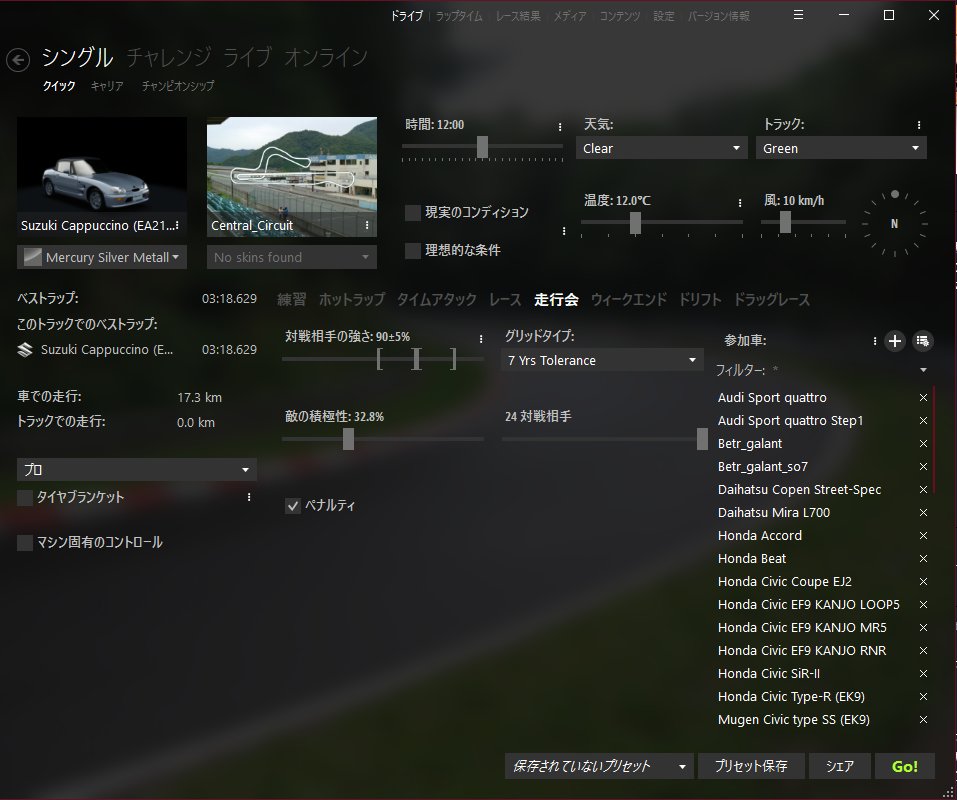Screen dimensions: 957x800
Task: Uncheck the ペナルティ checkbox
Action: pyautogui.click(x=293, y=506)
